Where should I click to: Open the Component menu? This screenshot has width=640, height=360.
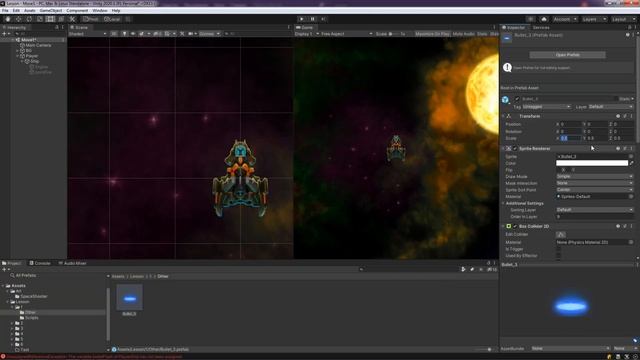pyautogui.click(x=77, y=11)
